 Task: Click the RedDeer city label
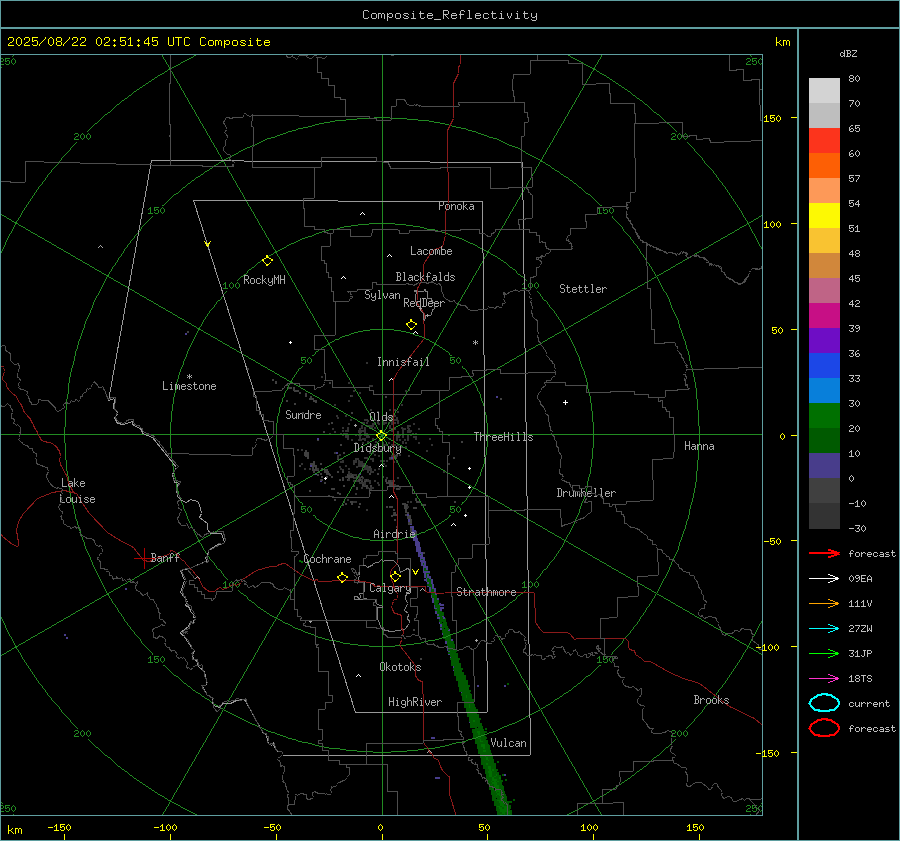click(x=424, y=303)
